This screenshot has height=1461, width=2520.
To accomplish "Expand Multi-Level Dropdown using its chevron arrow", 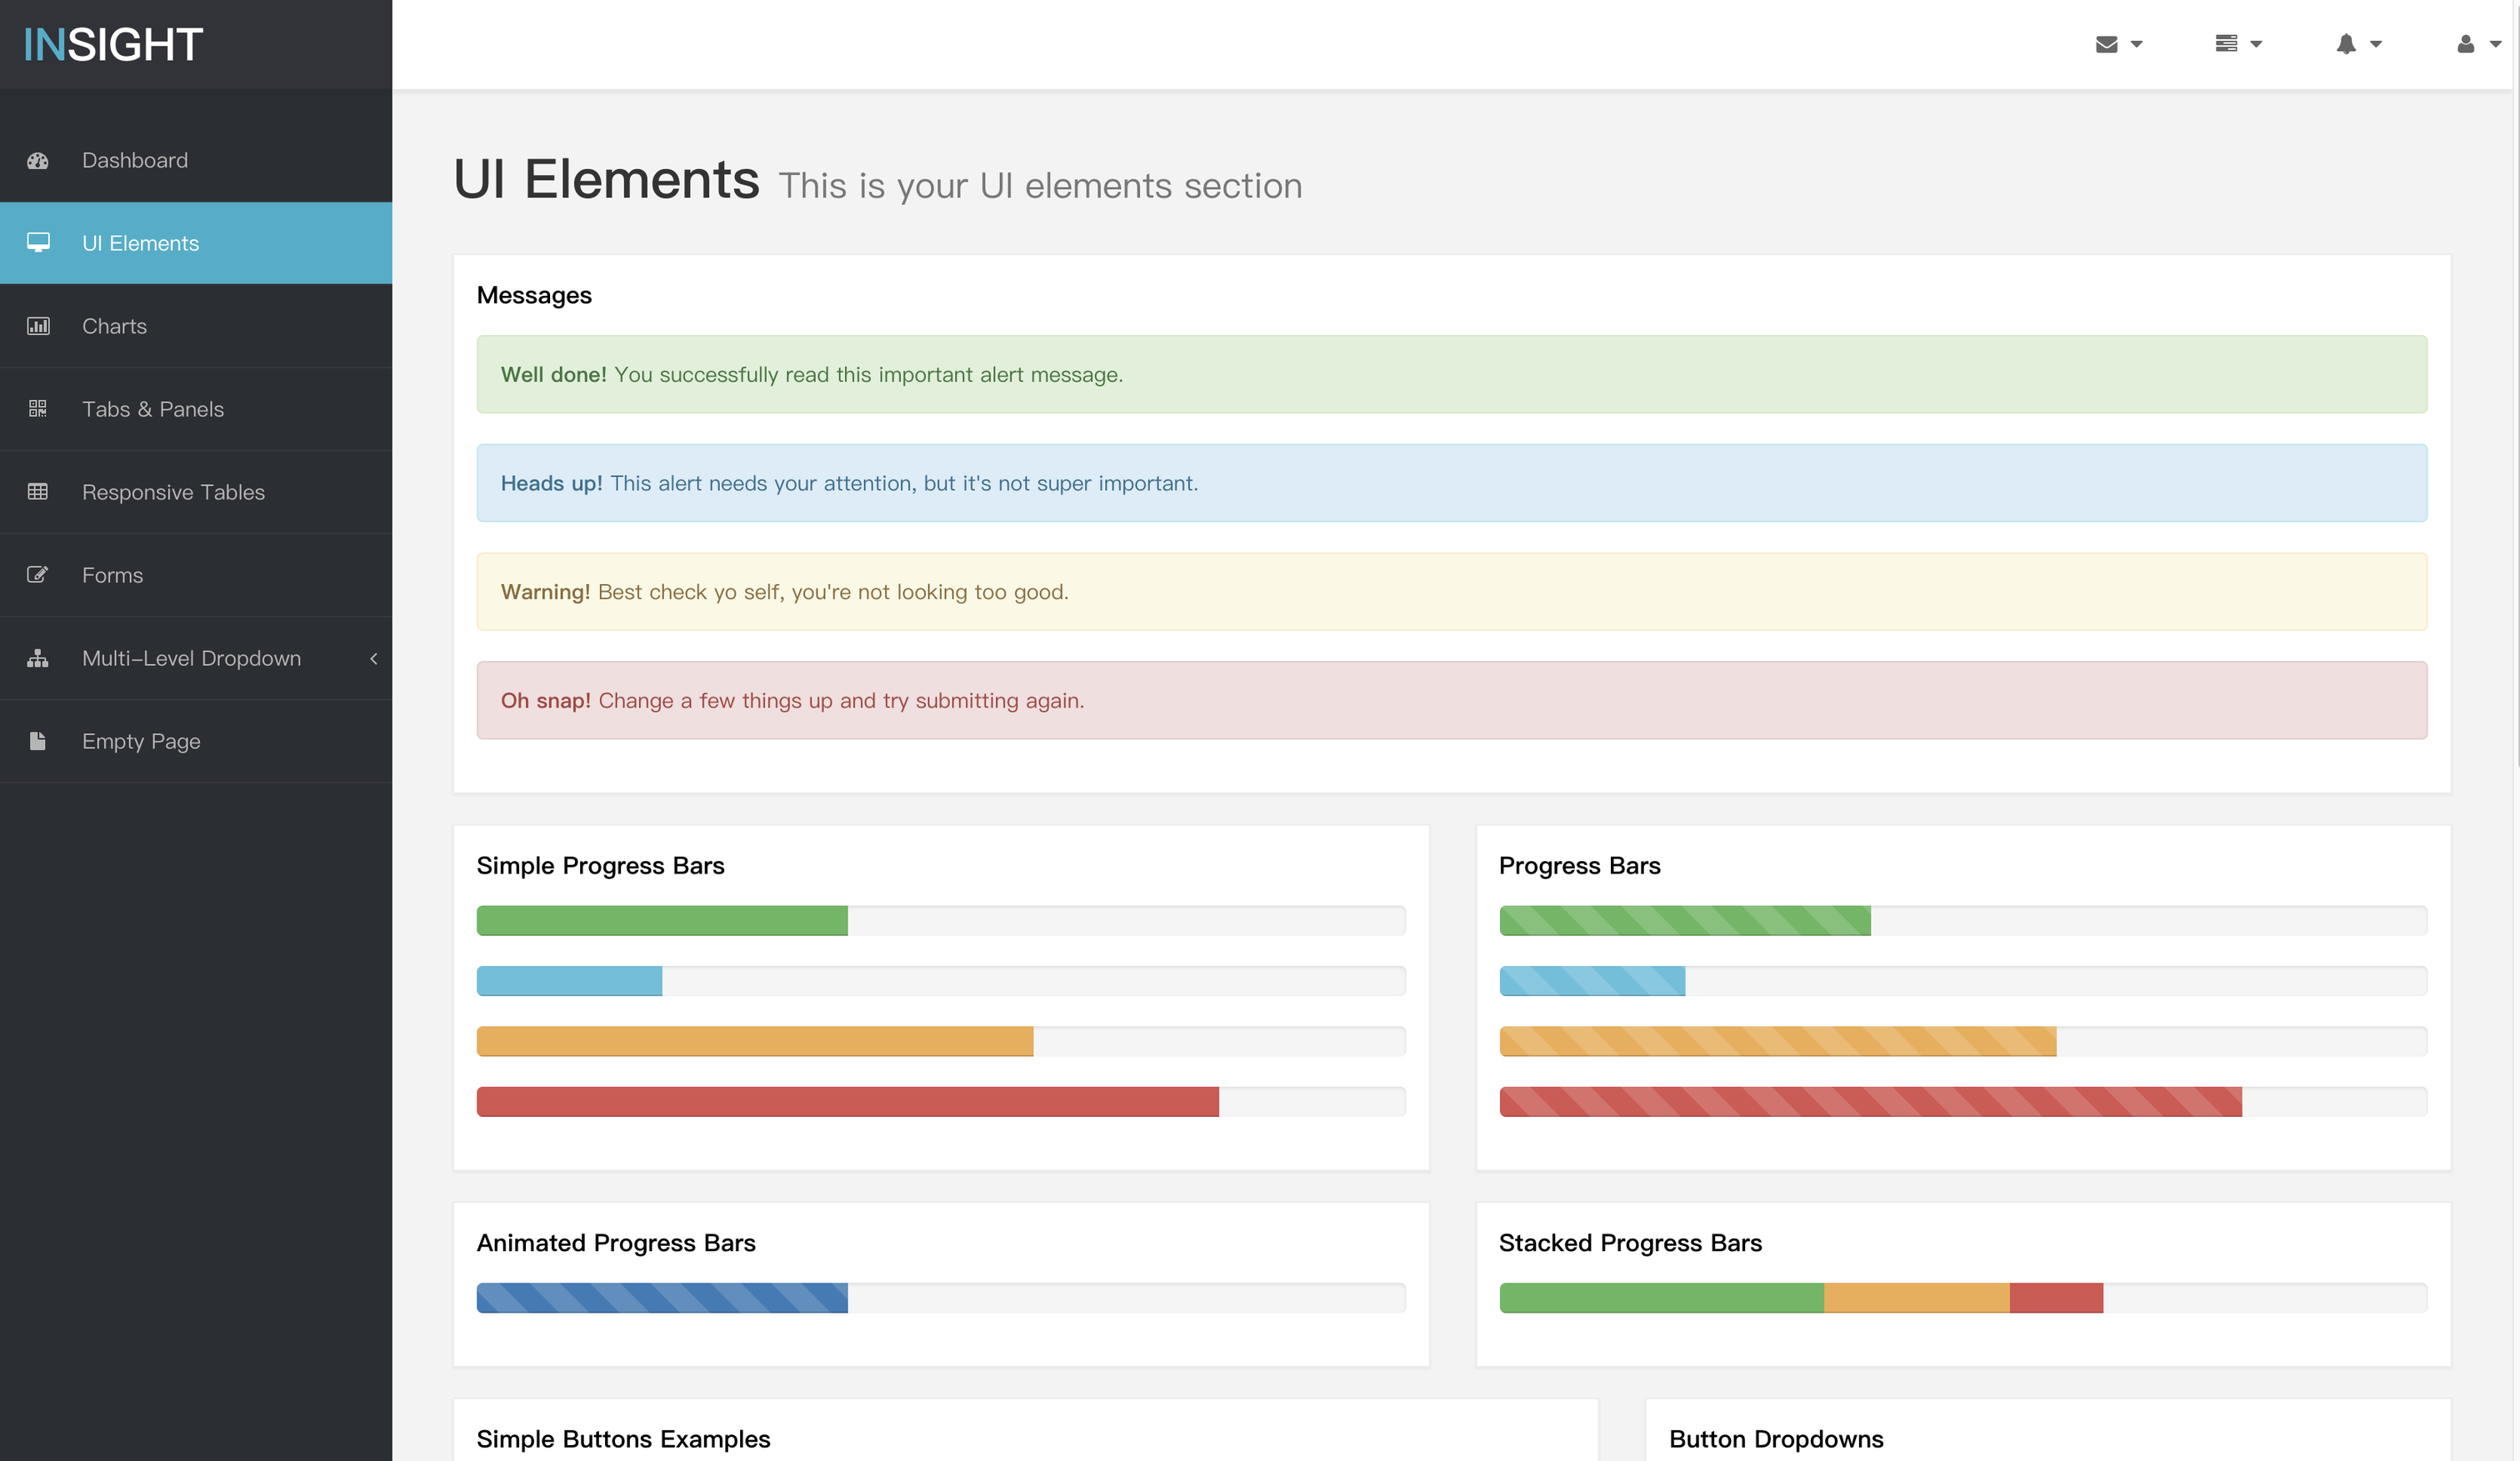I will tap(374, 658).
